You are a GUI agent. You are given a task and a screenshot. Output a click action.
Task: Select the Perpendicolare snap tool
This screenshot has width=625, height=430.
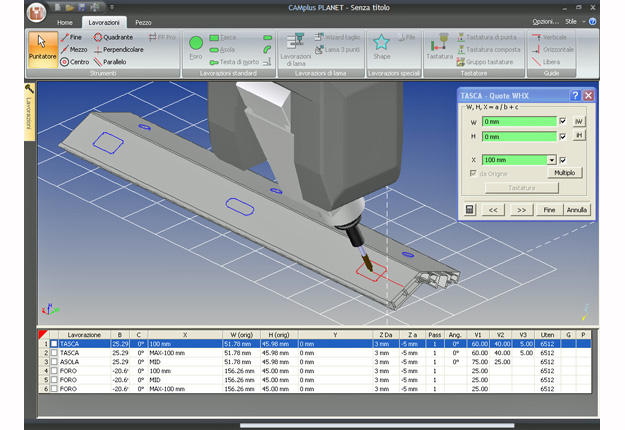118,49
